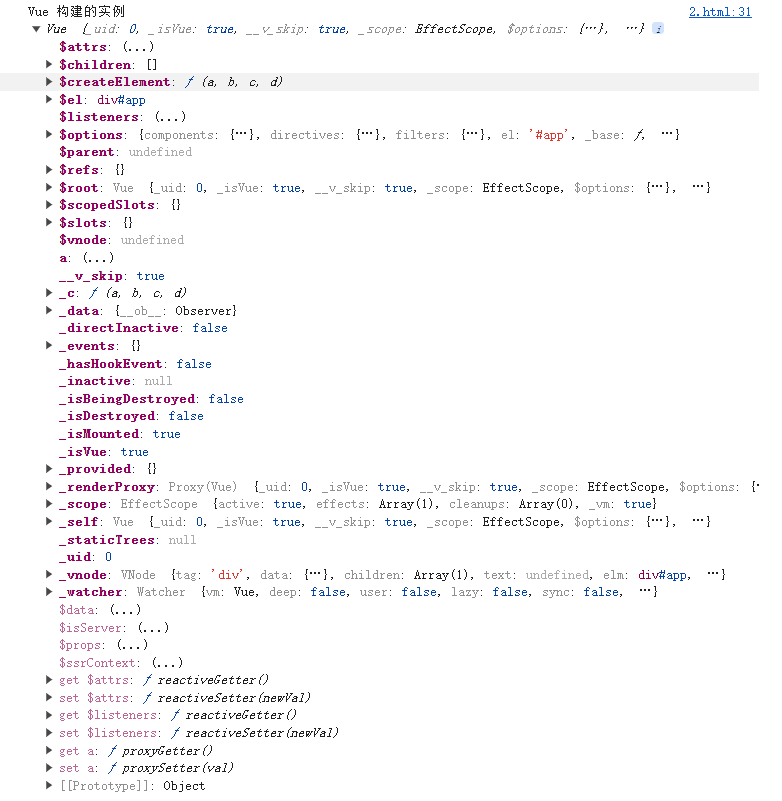Screen dimensions: 782x801
Task: Invoke the $attrs (...) getter
Action: [138, 47]
